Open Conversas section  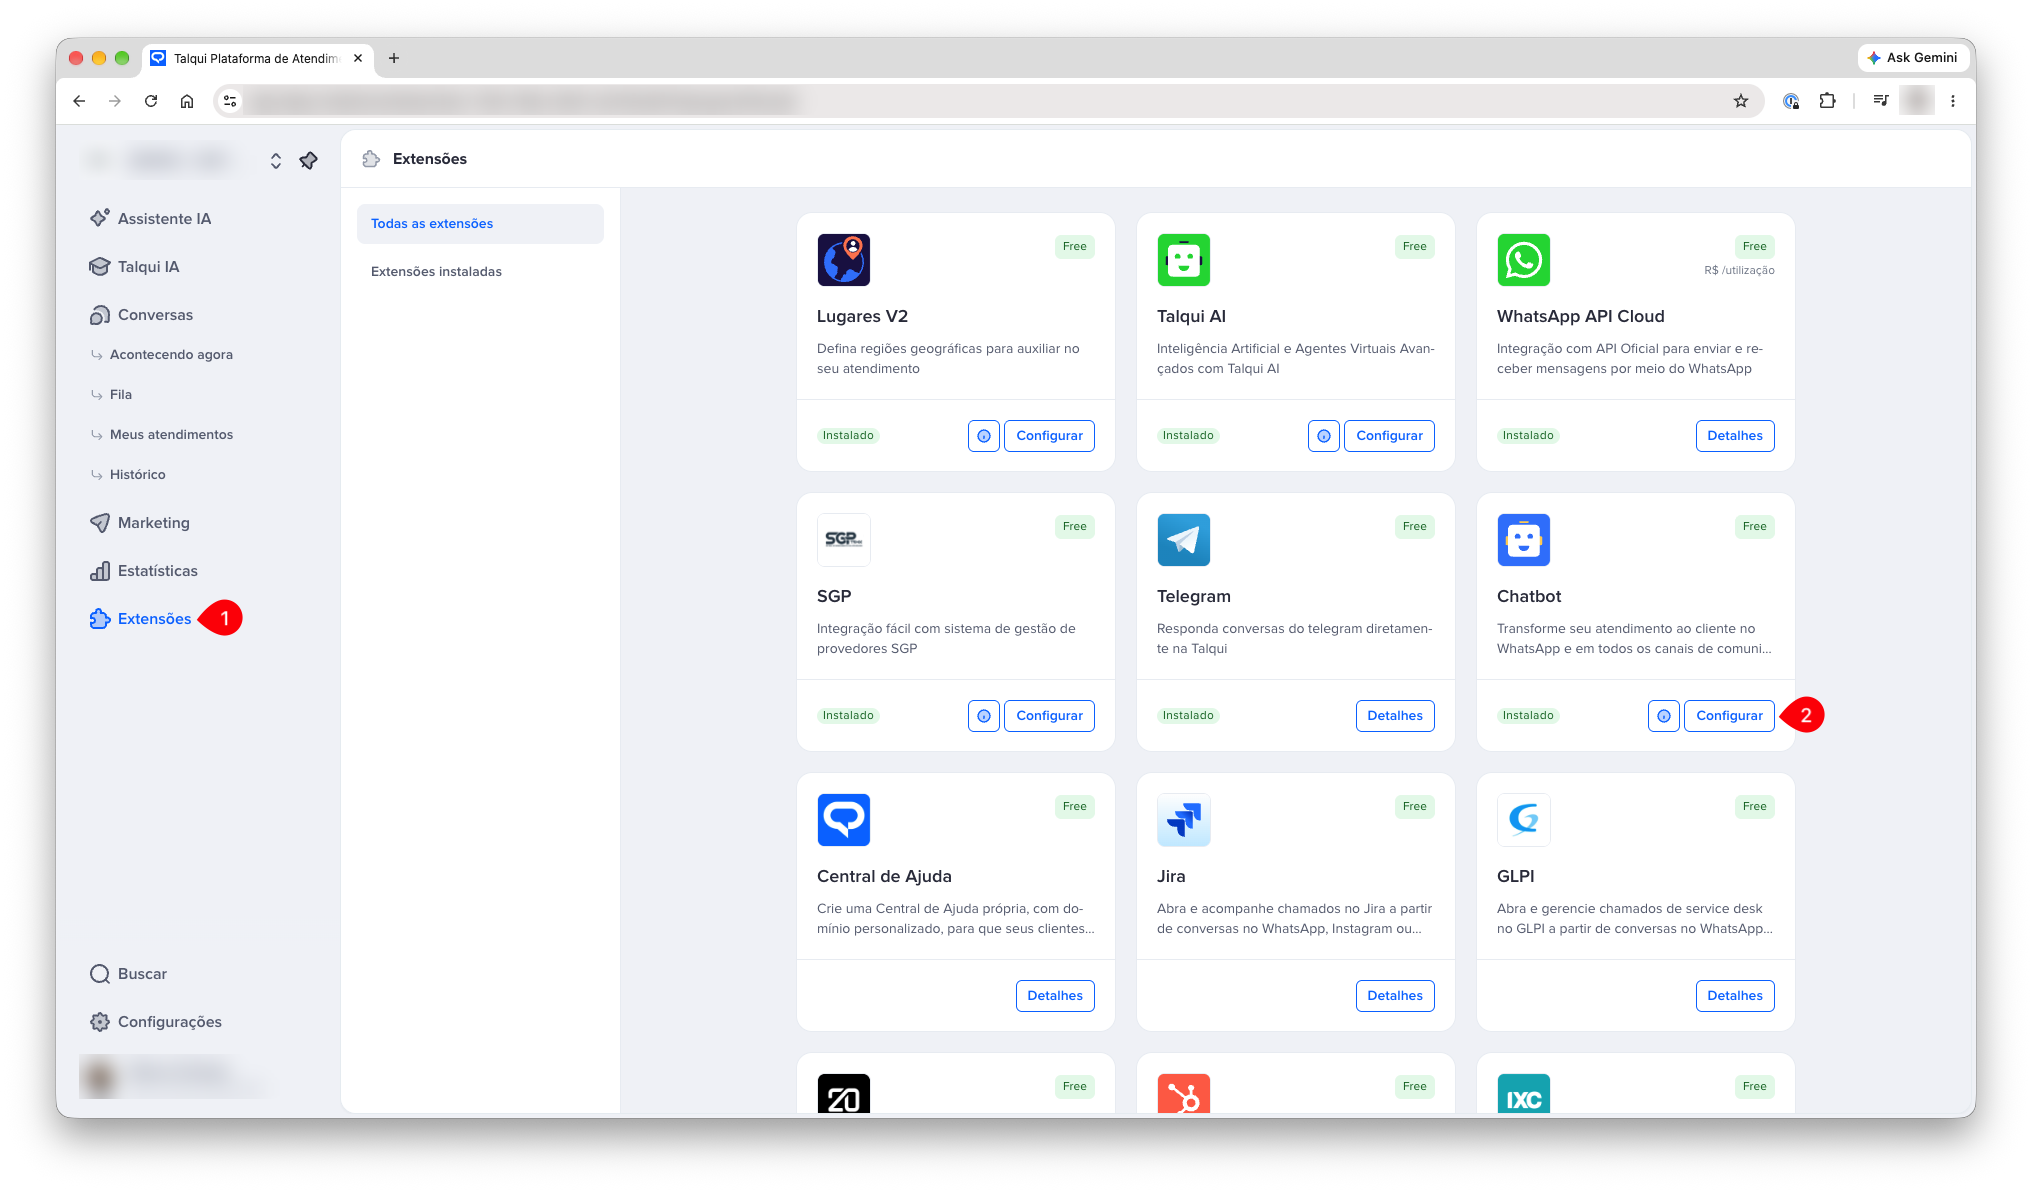pos(141,314)
